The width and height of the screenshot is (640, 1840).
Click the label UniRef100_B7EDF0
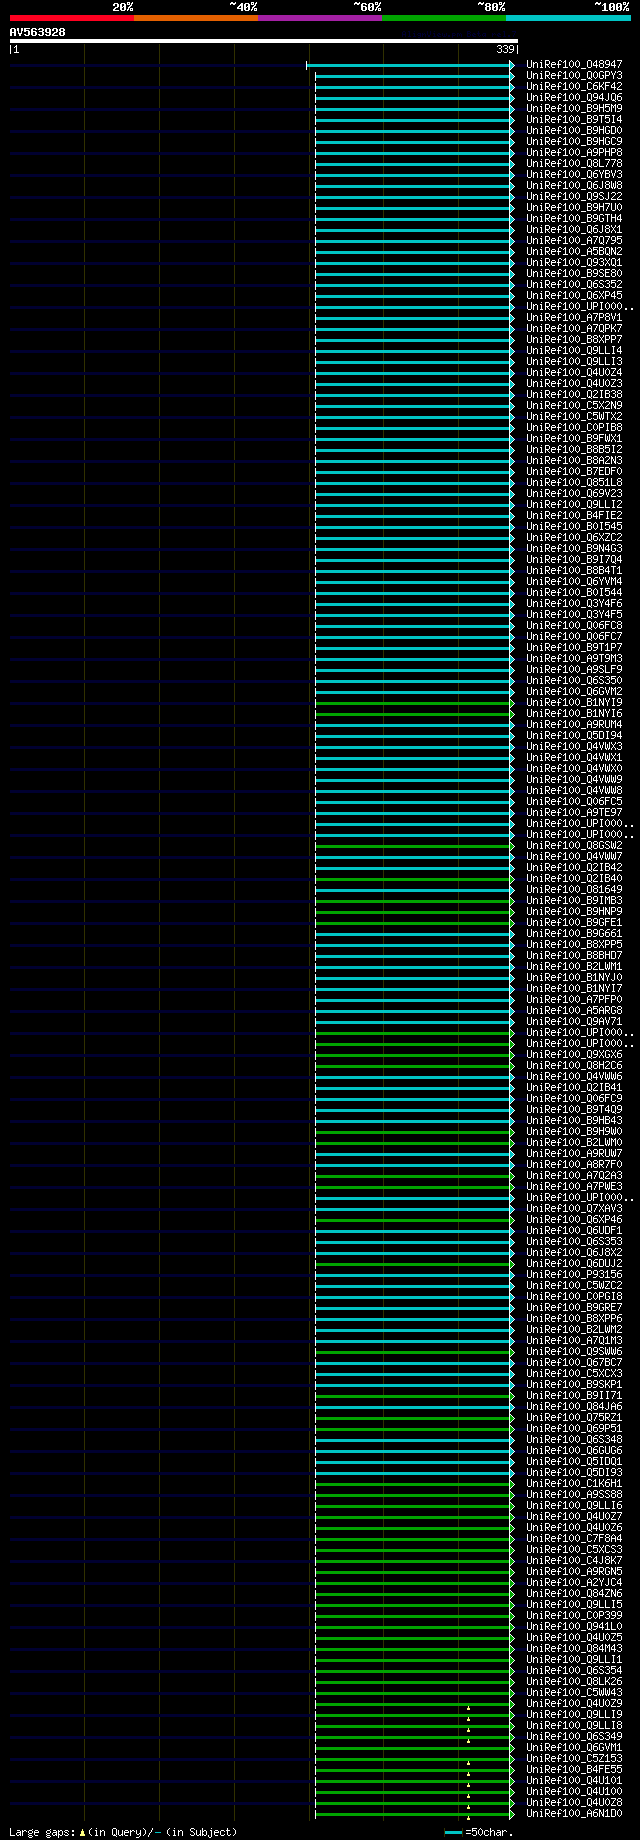[x=574, y=471]
